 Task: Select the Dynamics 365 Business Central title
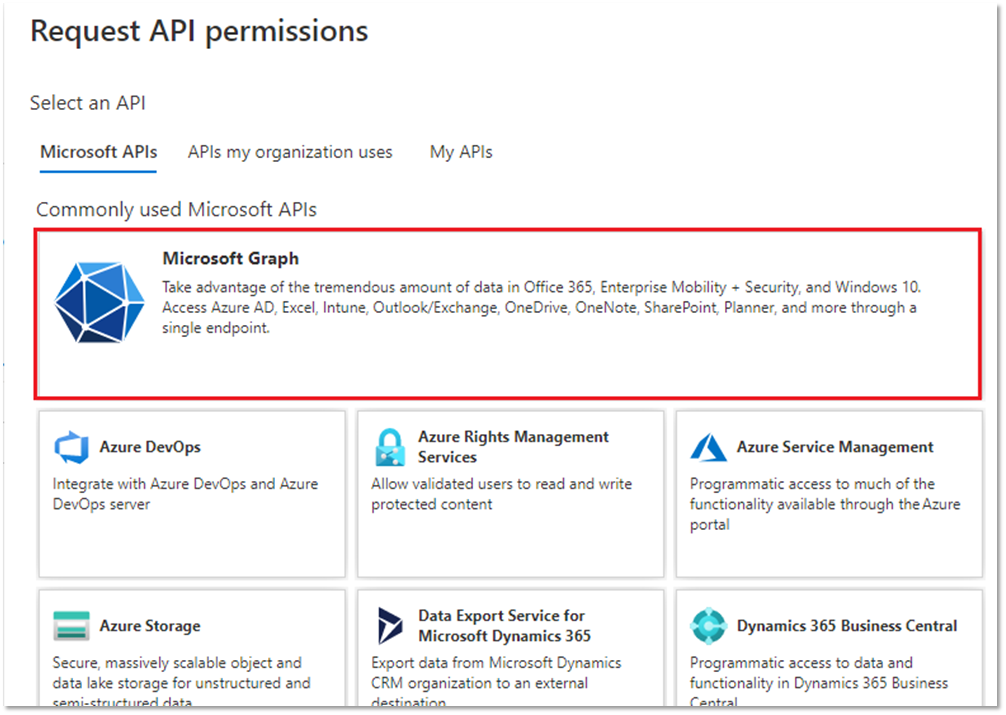(x=847, y=626)
